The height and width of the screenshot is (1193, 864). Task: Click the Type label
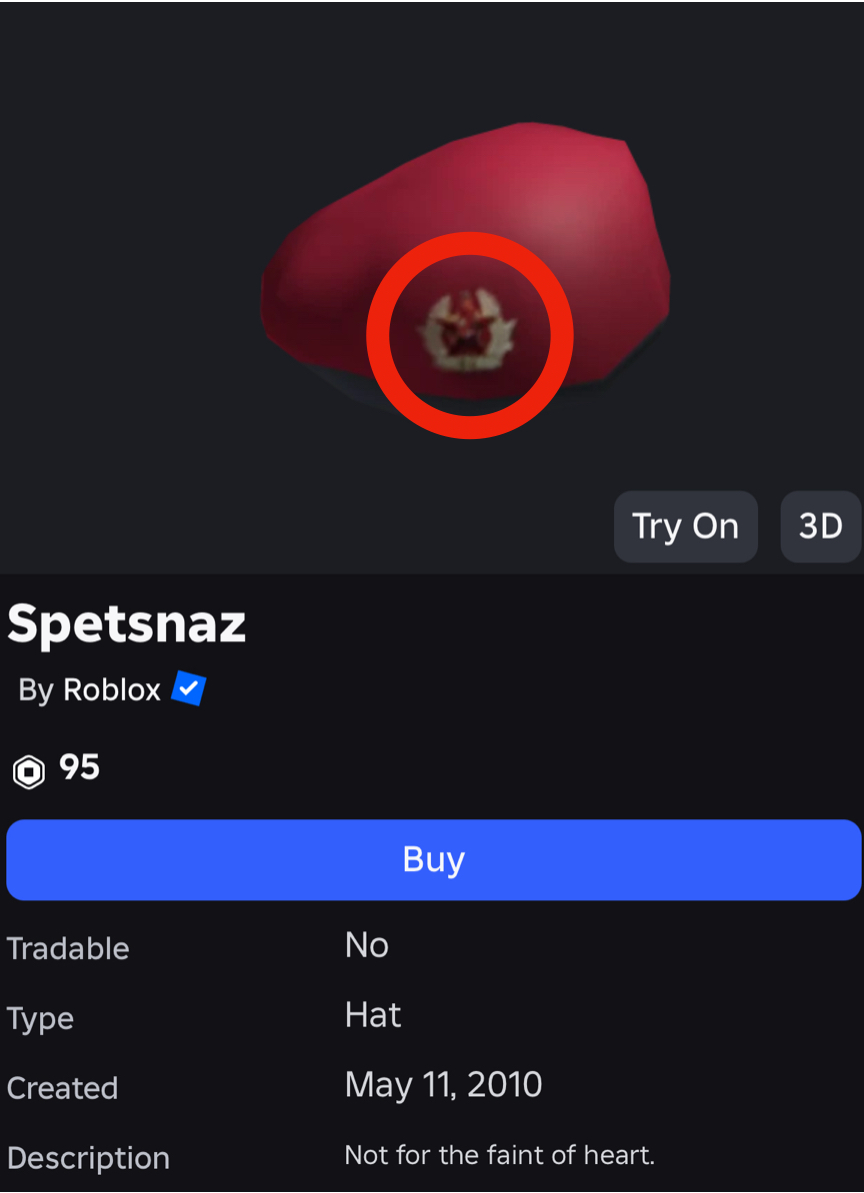click(40, 1020)
